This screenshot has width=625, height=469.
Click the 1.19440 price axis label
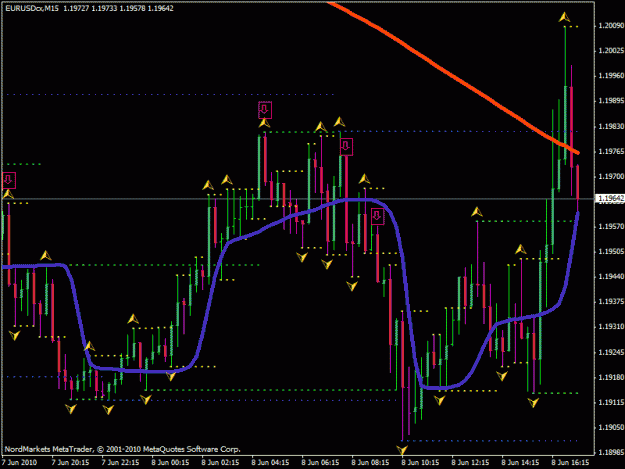(x=610, y=277)
